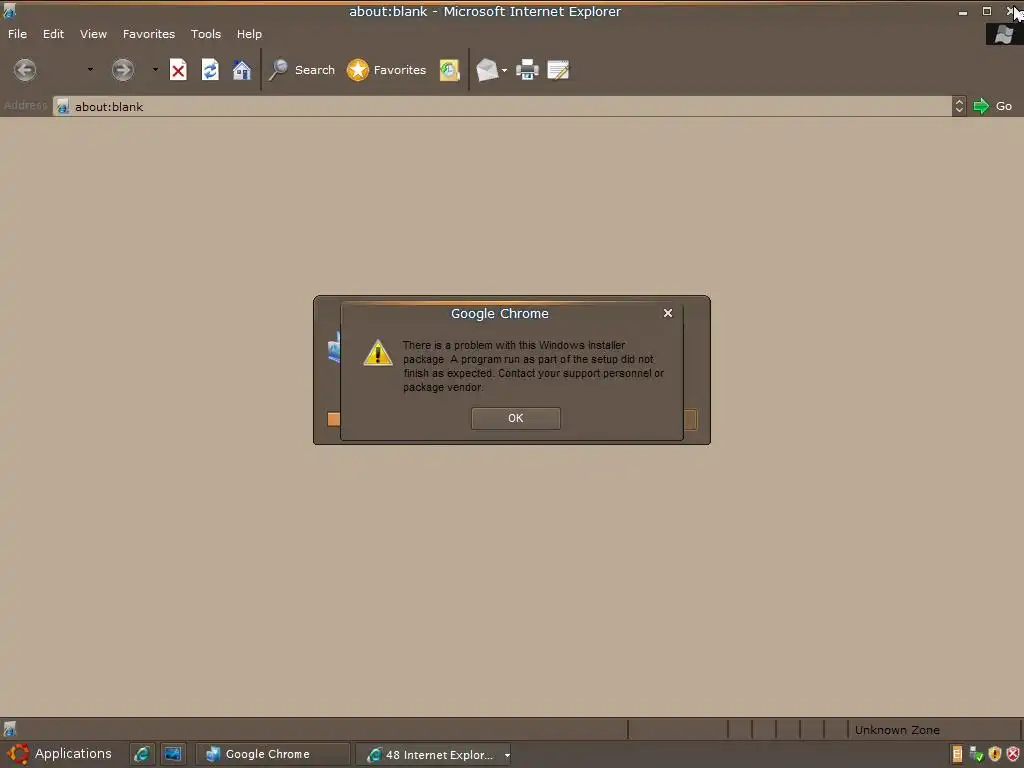Click the Edit page notepad icon
Viewport: 1024px width, 768px height.
coord(558,70)
